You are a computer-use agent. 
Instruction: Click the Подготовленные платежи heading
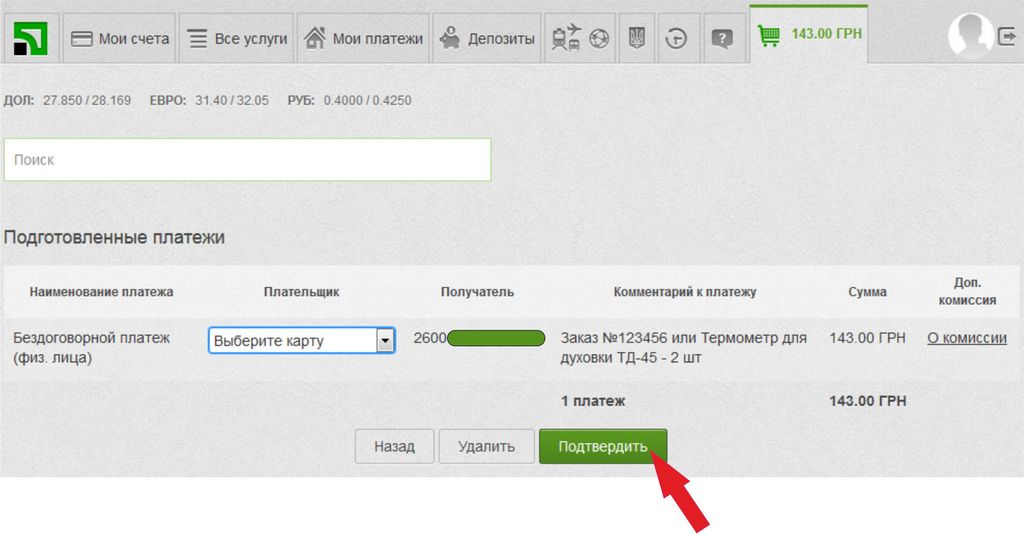pyautogui.click(x=114, y=237)
